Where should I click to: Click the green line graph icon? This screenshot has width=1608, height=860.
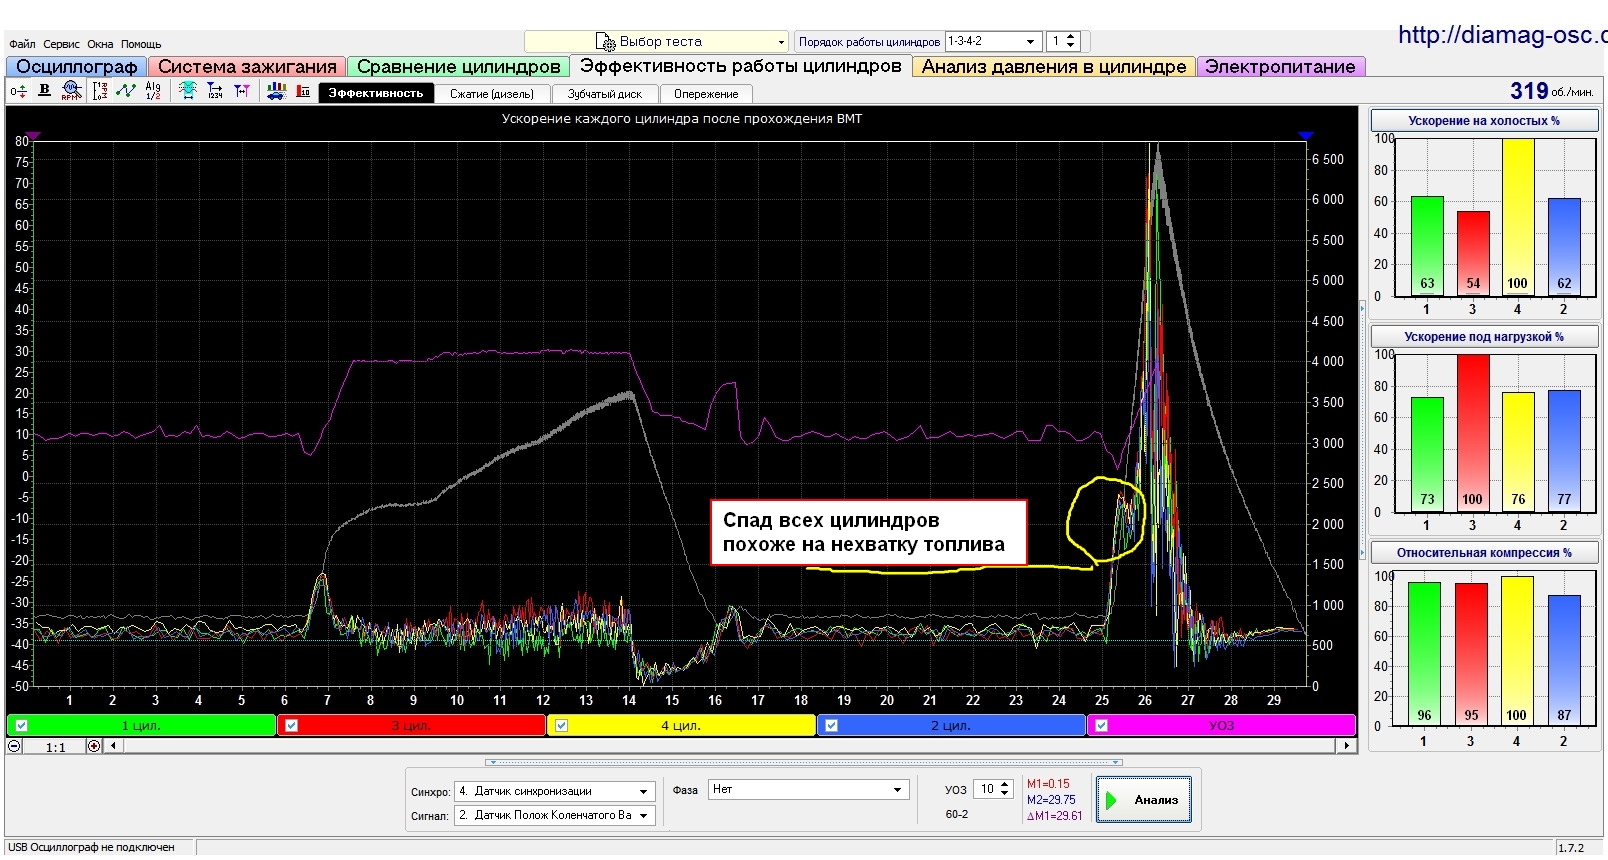click(x=126, y=91)
